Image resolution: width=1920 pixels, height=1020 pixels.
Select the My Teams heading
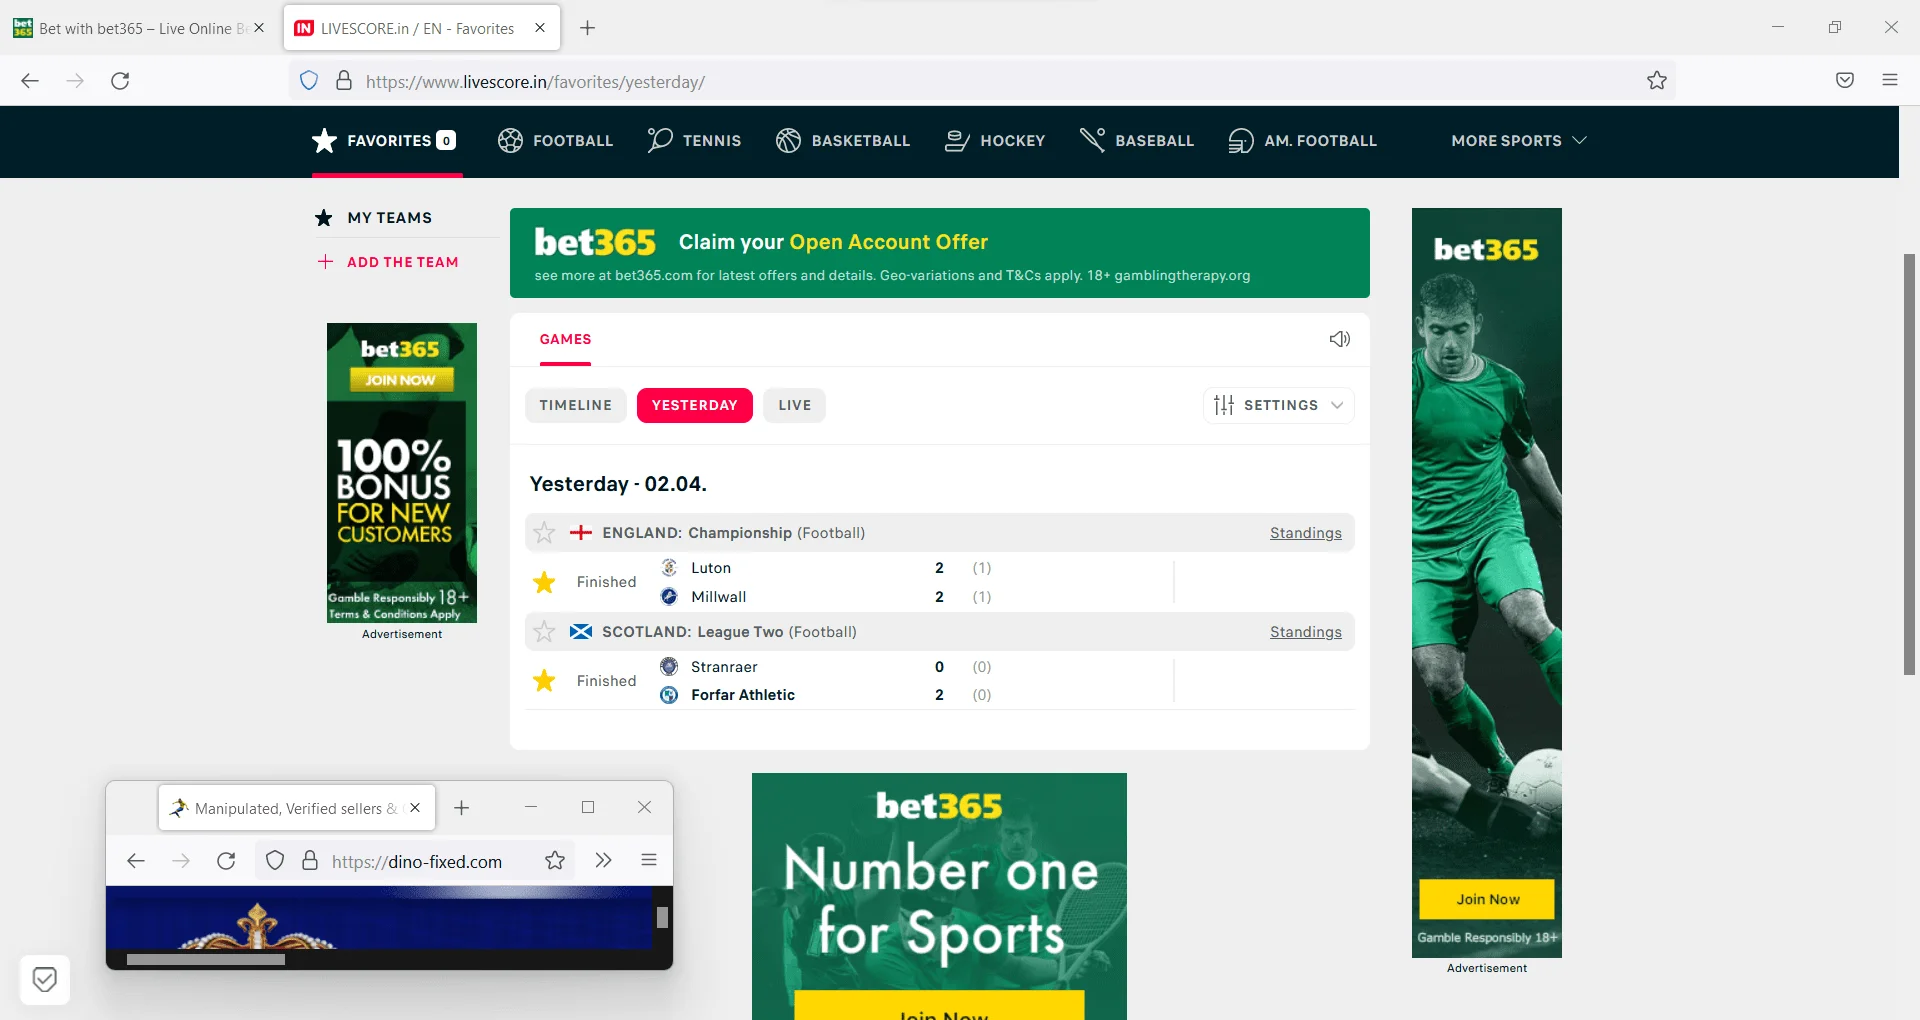click(389, 218)
